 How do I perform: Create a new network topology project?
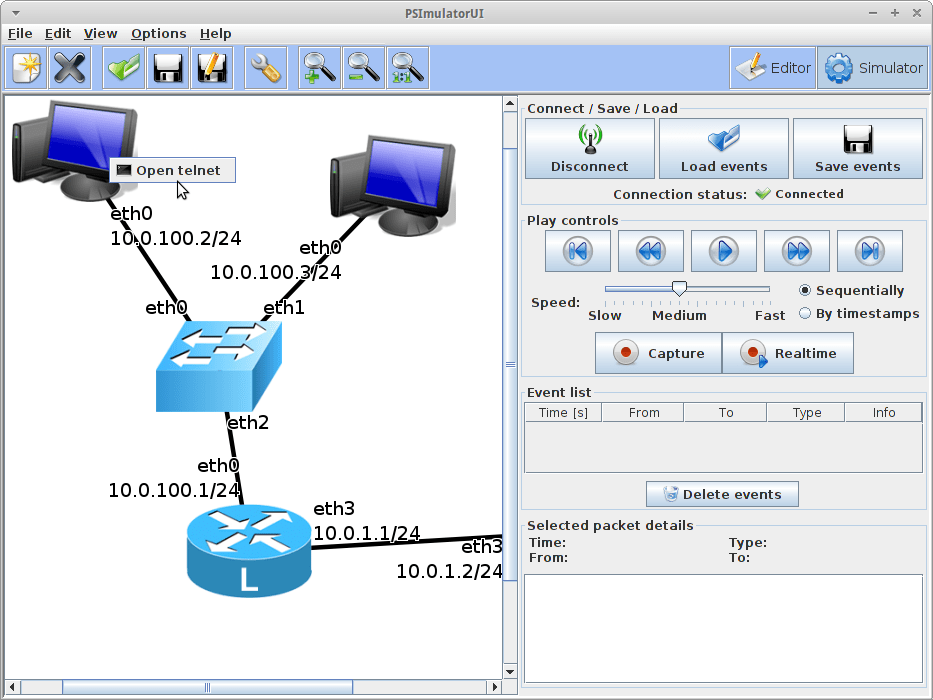point(25,67)
